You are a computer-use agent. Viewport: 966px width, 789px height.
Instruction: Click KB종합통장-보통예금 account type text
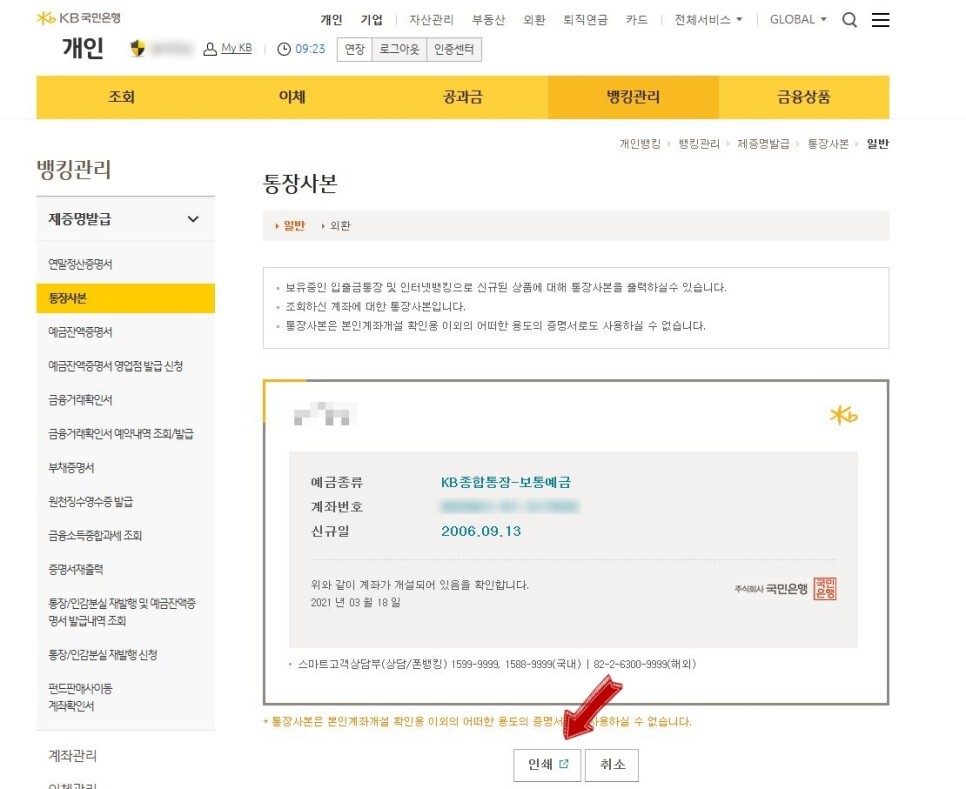click(x=506, y=482)
